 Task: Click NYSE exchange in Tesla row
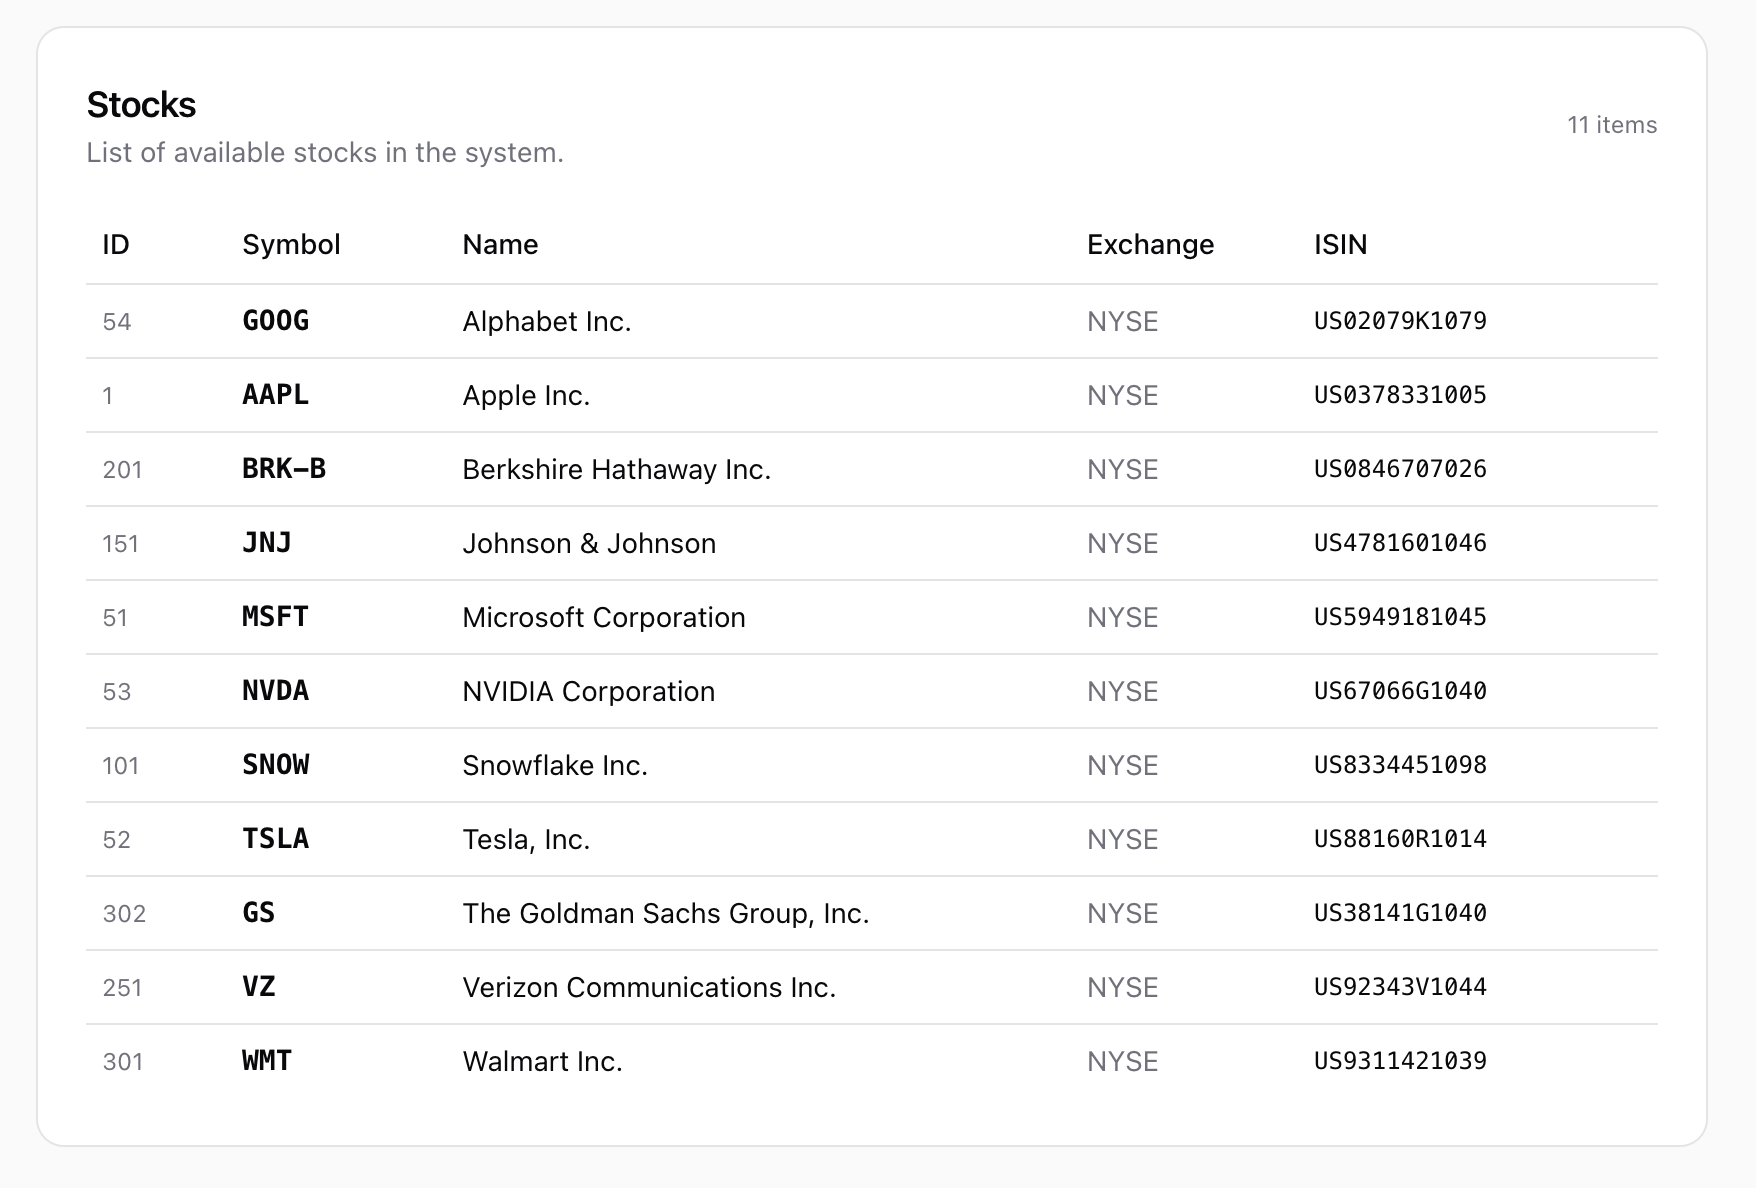point(1122,840)
